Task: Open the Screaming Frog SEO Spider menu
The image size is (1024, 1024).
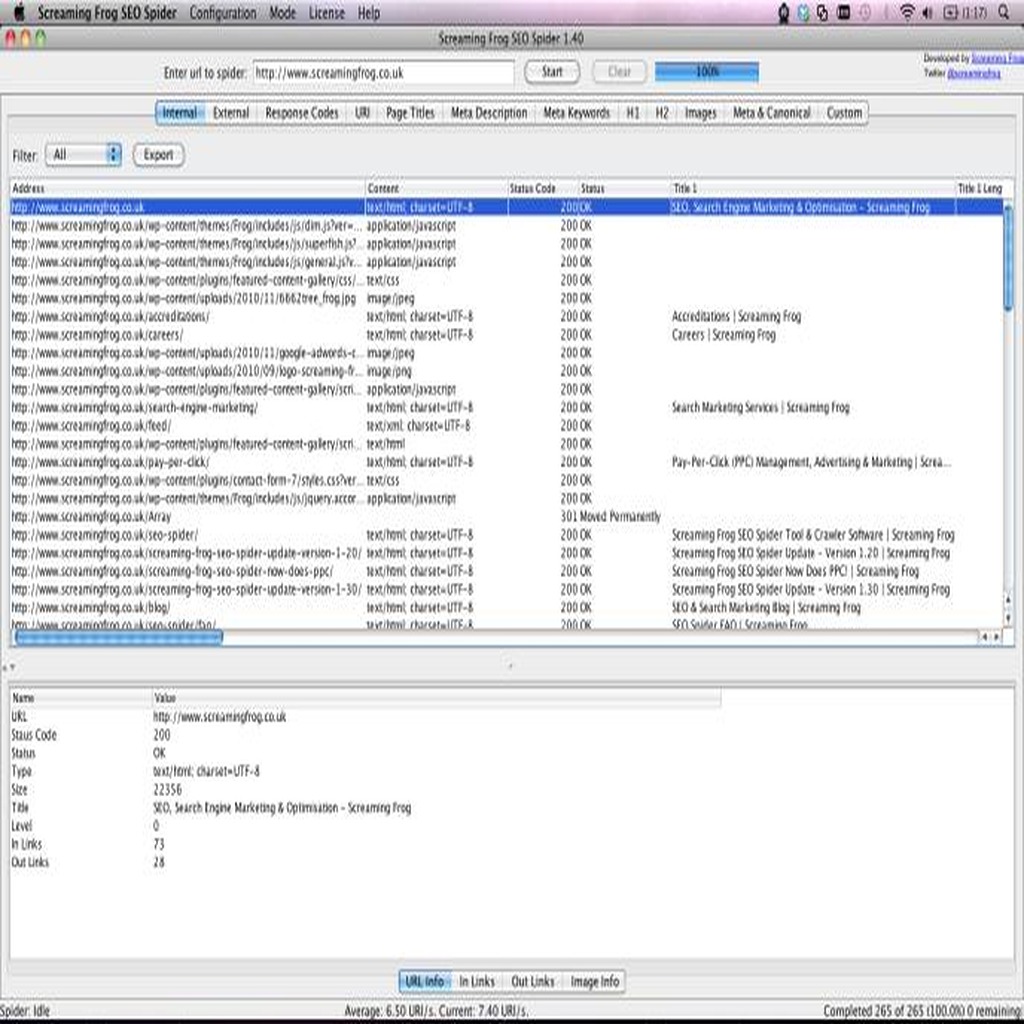Action: (107, 12)
